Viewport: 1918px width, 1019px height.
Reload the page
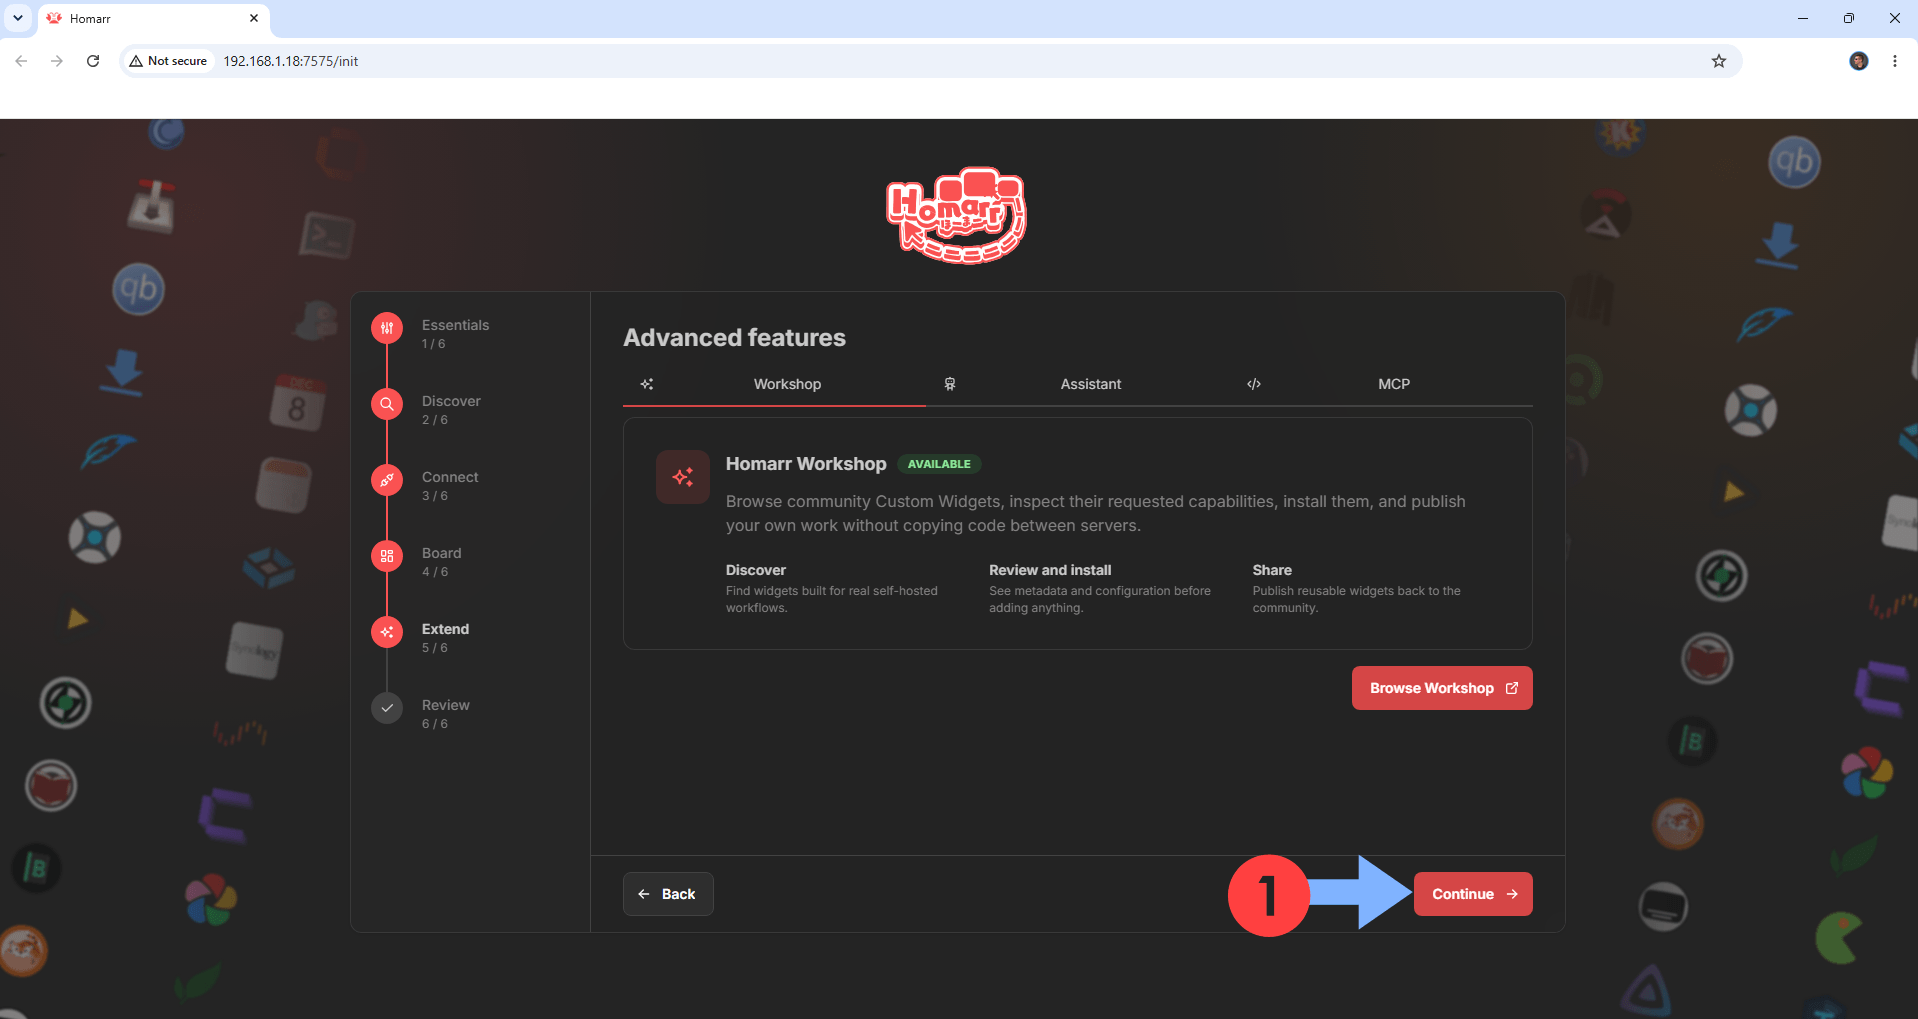point(93,61)
